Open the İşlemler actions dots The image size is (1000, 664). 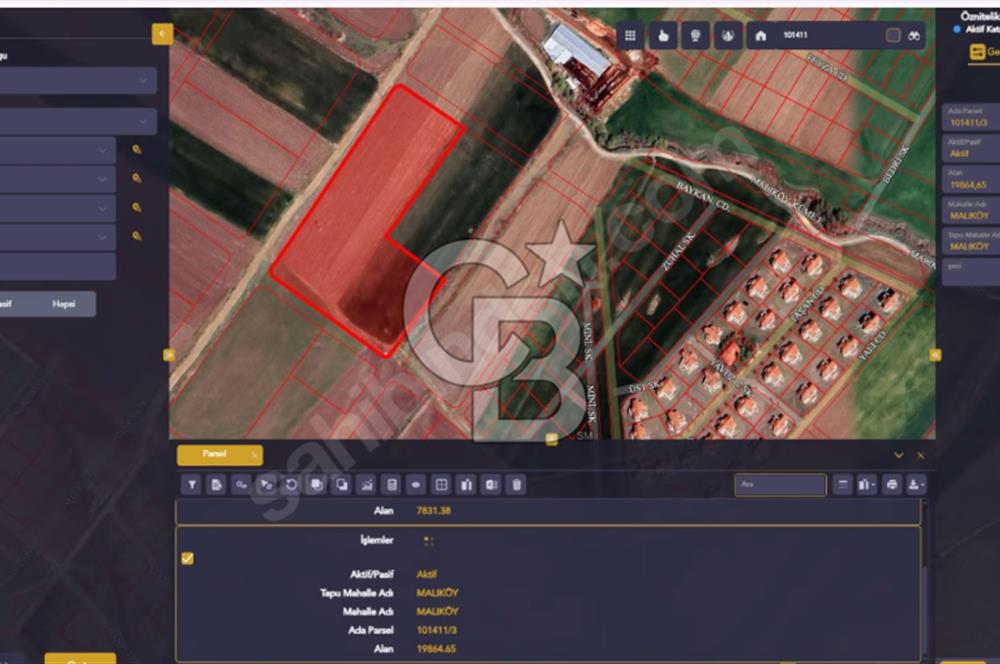[x=429, y=541]
